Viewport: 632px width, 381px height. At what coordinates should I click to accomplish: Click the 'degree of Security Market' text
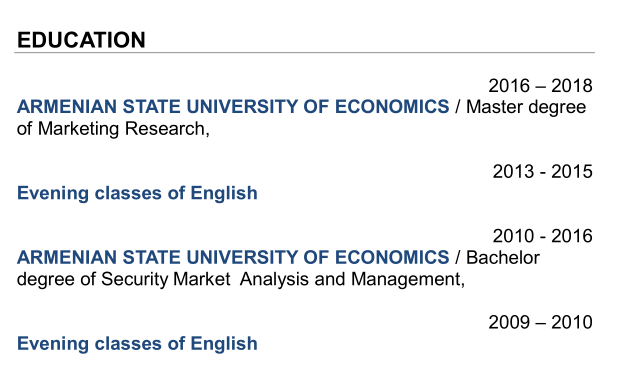click(123, 279)
